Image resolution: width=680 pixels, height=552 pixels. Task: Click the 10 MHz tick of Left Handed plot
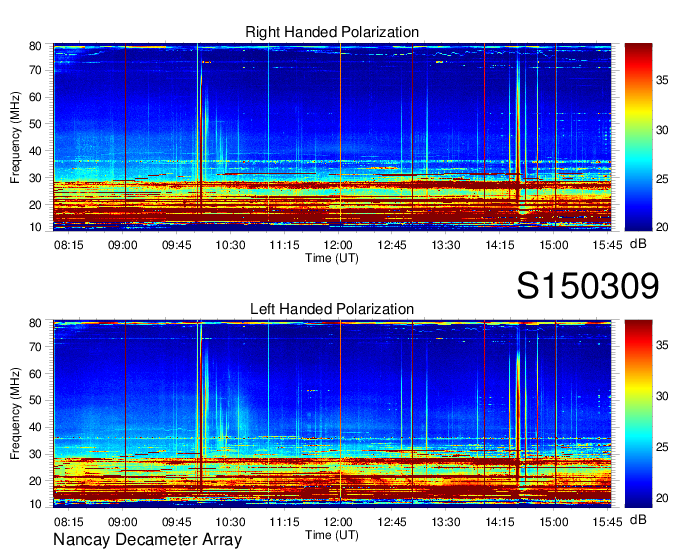pos(35,504)
